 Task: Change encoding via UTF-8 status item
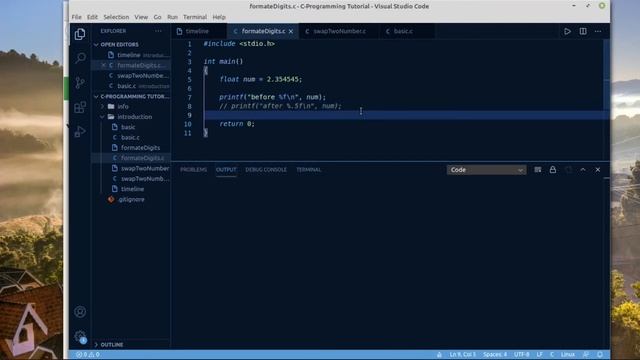point(521,355)
